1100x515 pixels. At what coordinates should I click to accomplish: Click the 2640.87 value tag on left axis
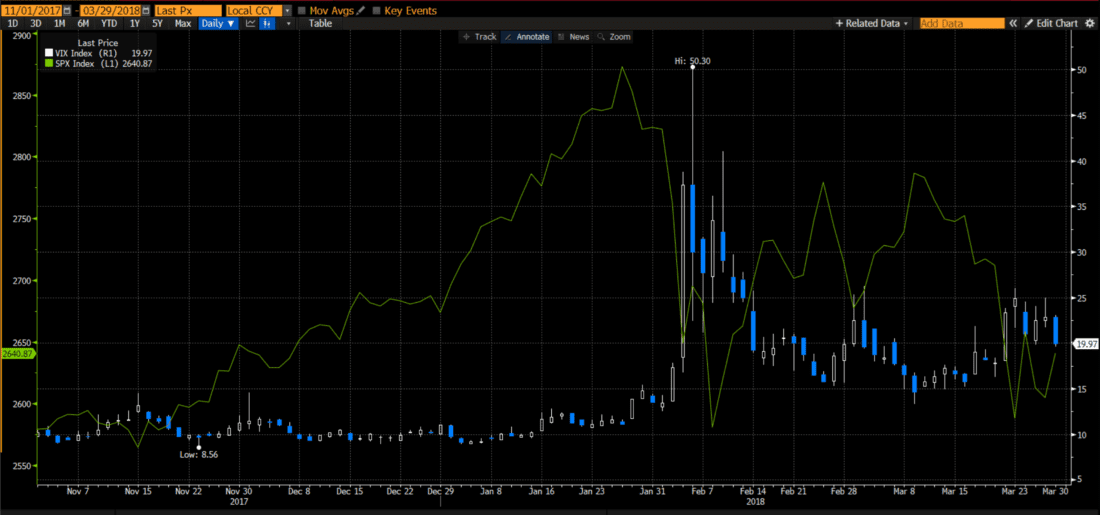pyautogui.click(x=17, y=354)
